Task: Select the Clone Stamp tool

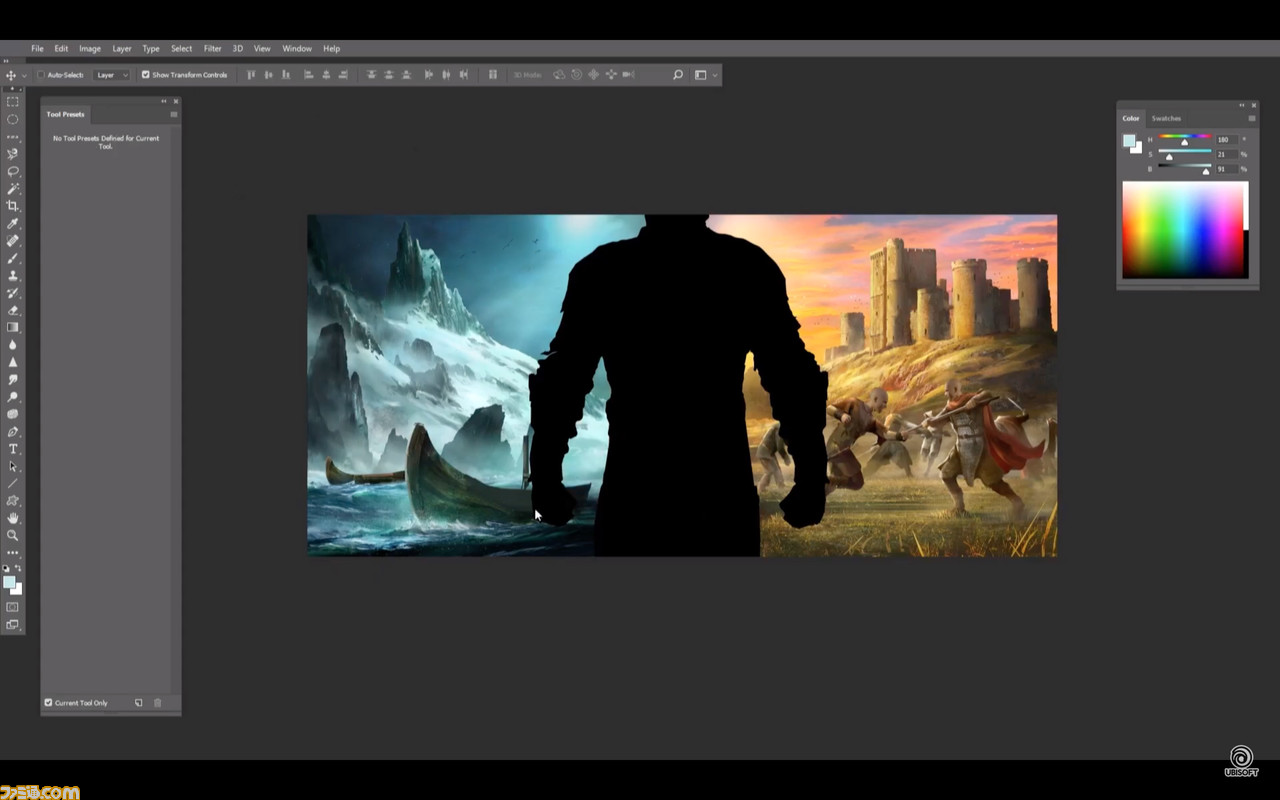Action: point(13,275)
